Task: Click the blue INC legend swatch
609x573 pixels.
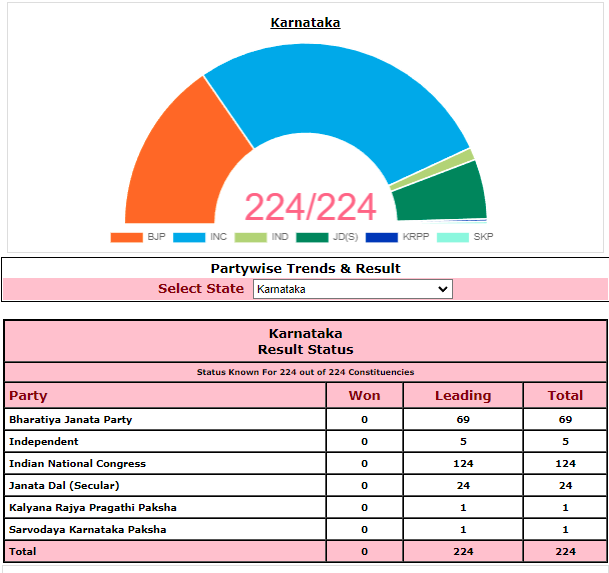Action: 189,237
